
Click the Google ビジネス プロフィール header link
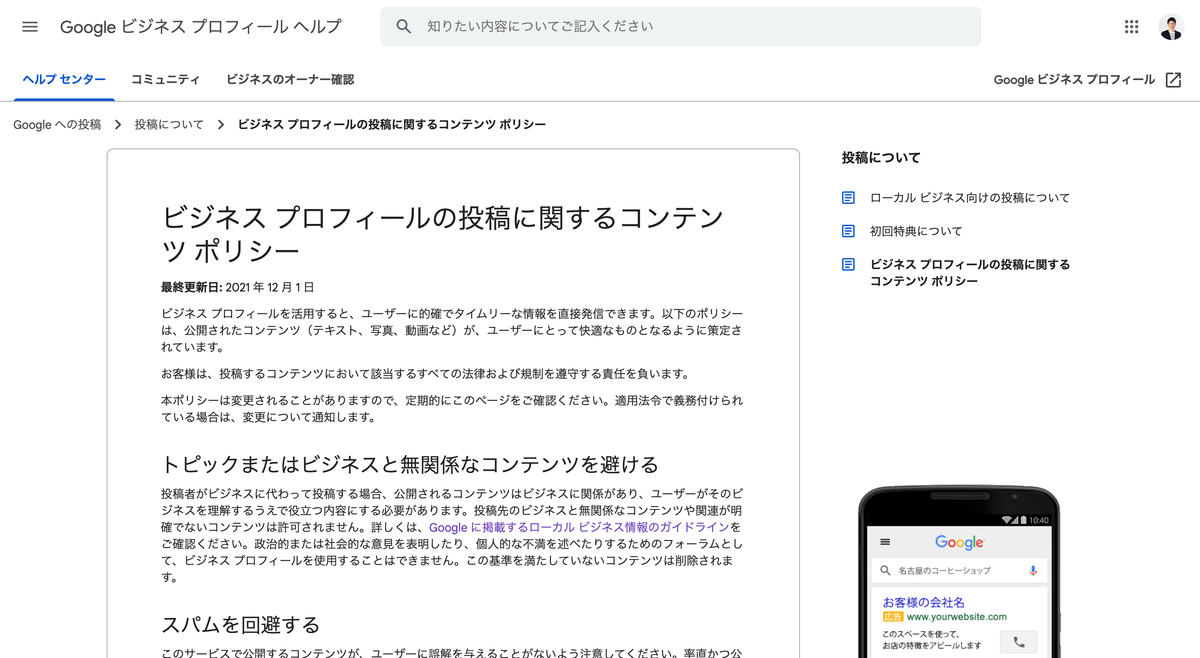[x=1074, y=80]
